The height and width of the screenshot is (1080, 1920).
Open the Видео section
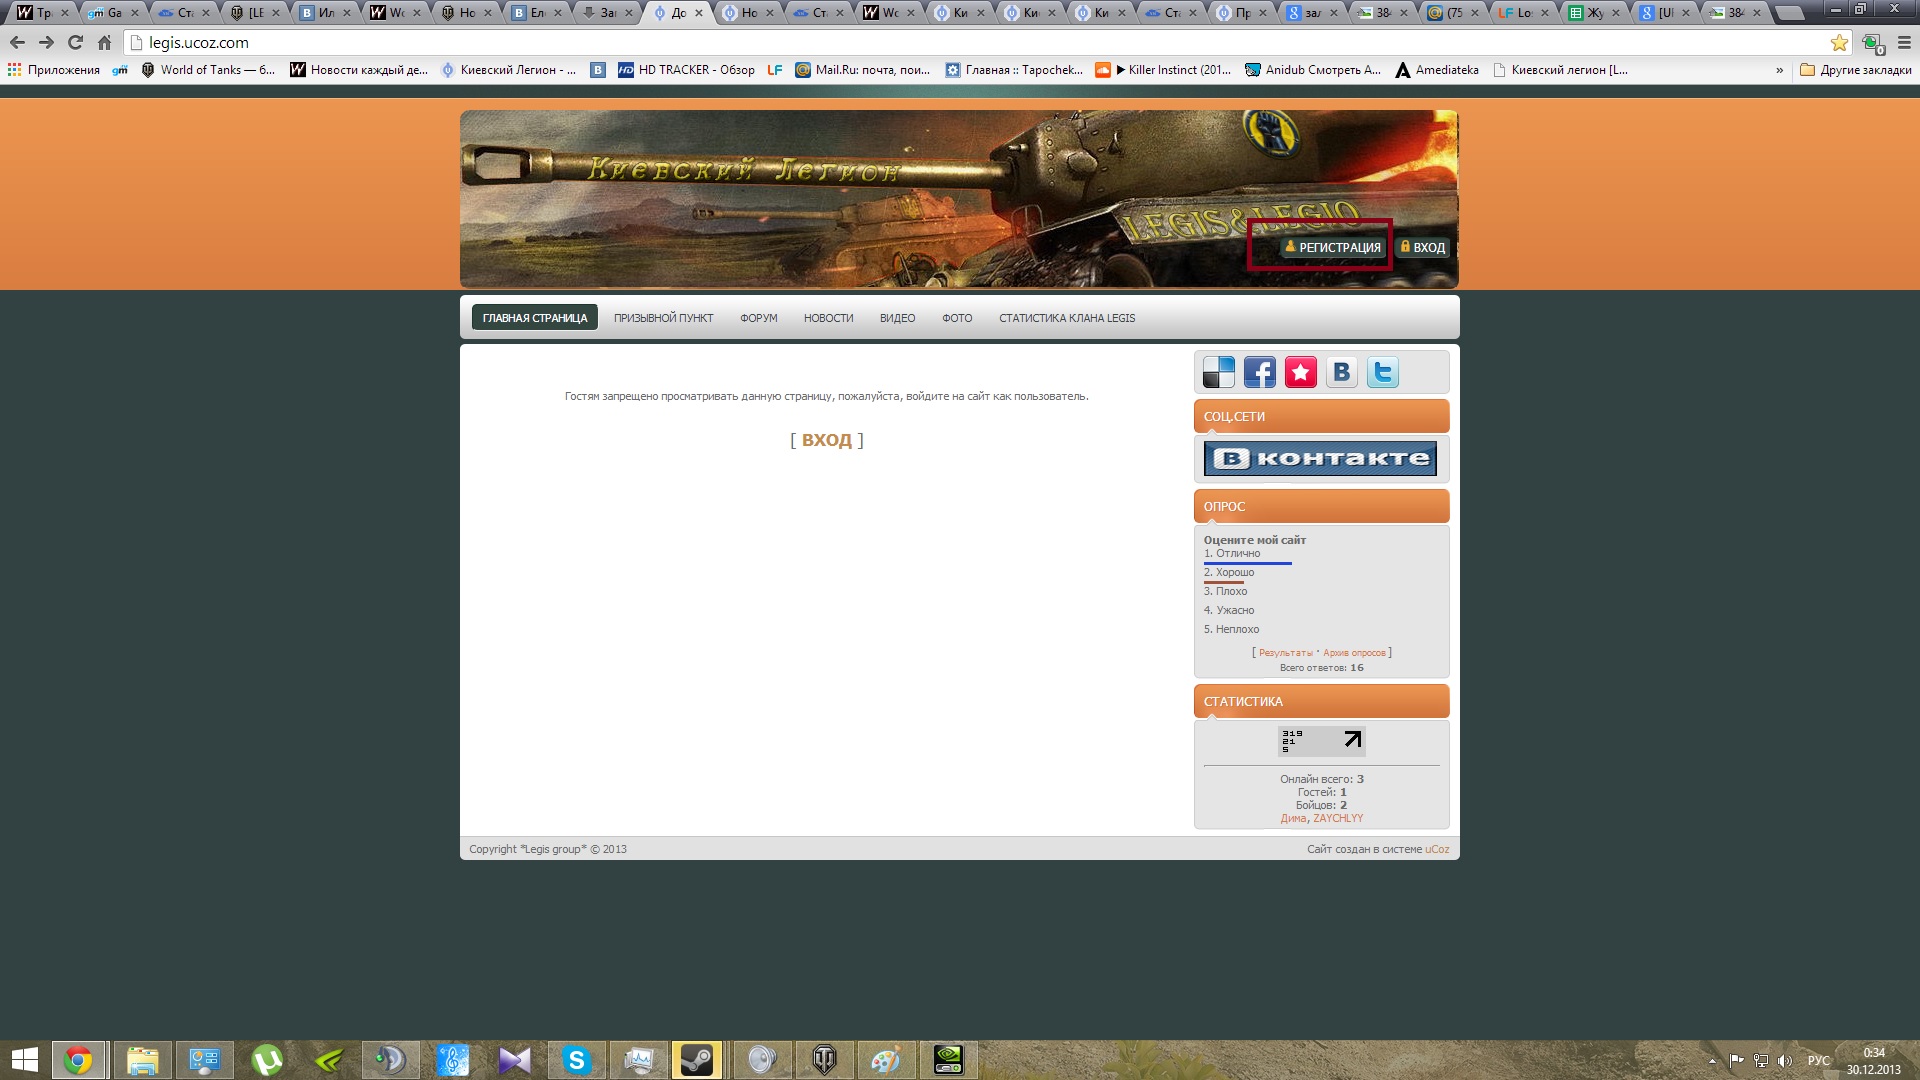click(x=897, y=318)
